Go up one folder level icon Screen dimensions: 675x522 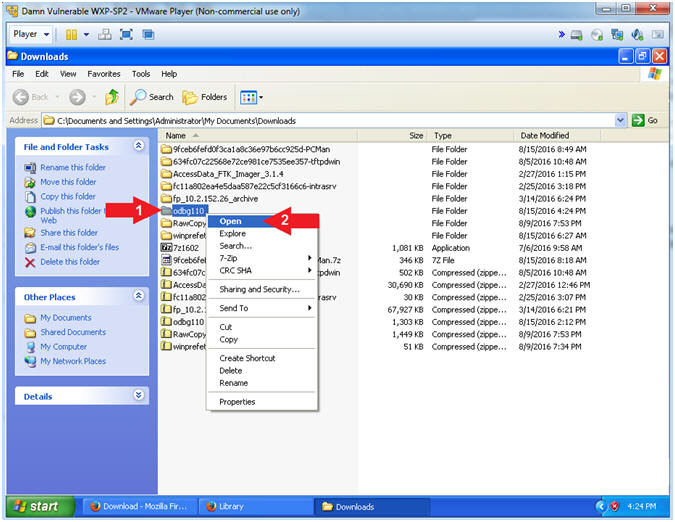(112, 97)
